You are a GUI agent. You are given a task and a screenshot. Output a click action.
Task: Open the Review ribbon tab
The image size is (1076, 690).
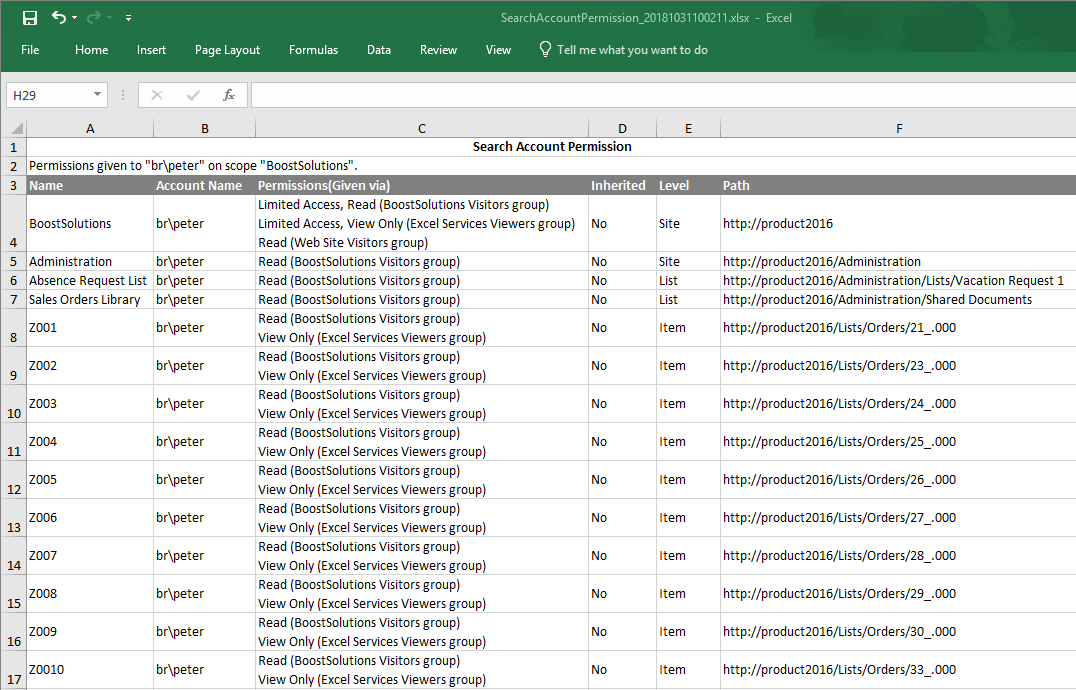(438, 50)
